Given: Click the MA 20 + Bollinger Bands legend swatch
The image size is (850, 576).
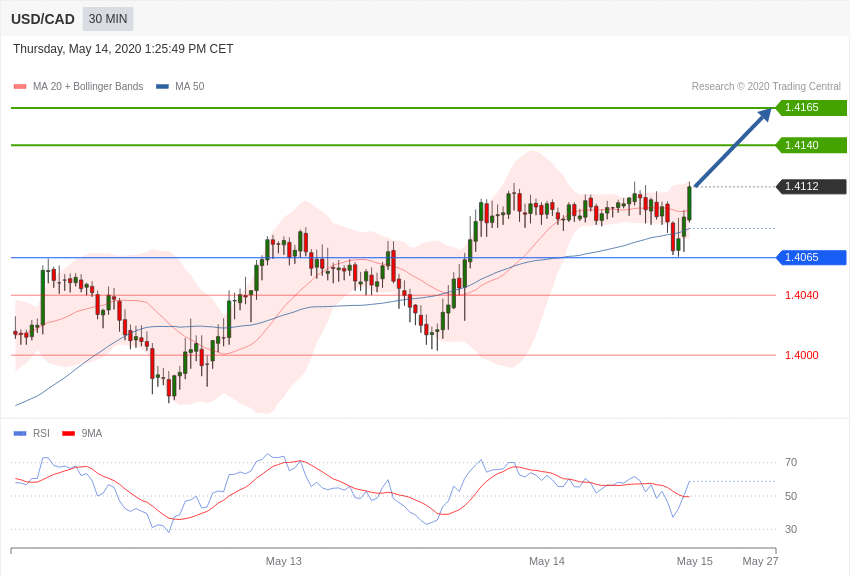Looking at the screenshot, I should coord(20,86).
